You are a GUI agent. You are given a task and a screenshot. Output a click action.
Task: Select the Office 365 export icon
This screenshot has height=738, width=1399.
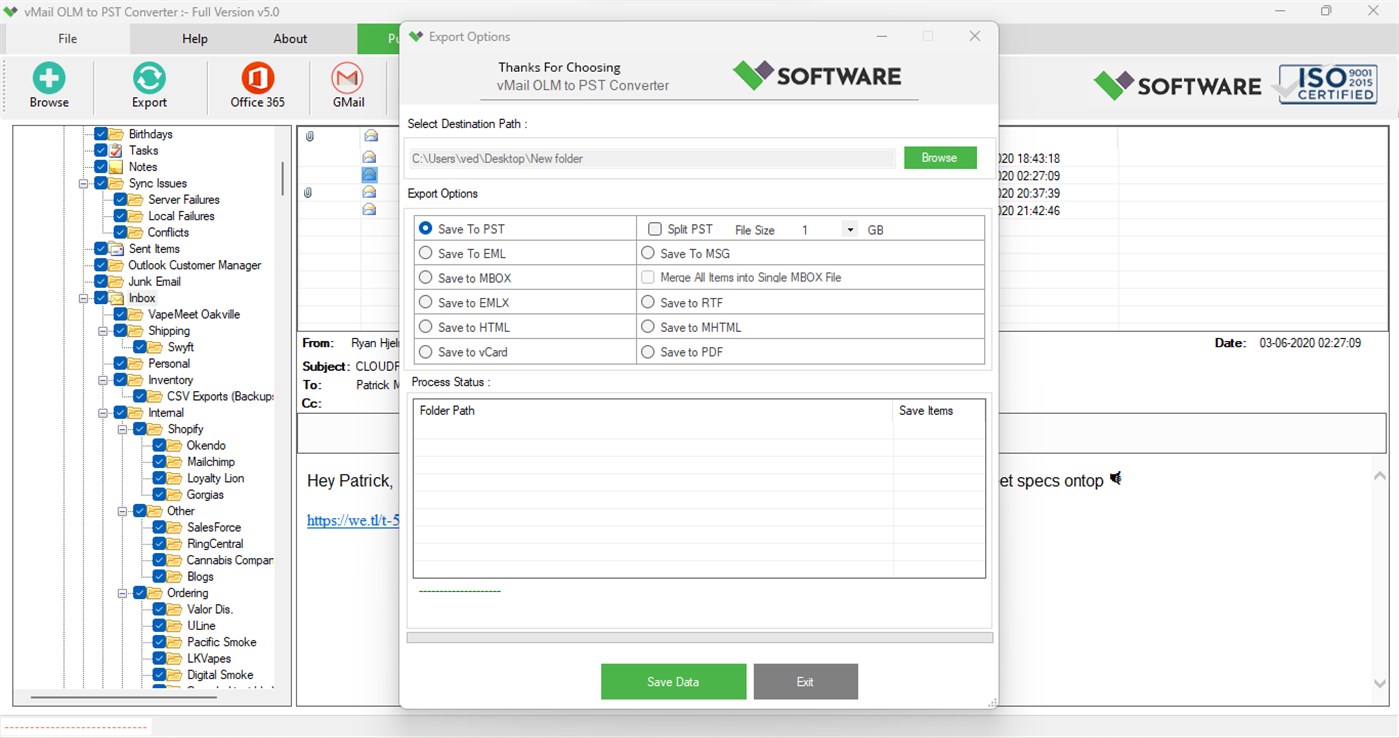tap(257, 86)
